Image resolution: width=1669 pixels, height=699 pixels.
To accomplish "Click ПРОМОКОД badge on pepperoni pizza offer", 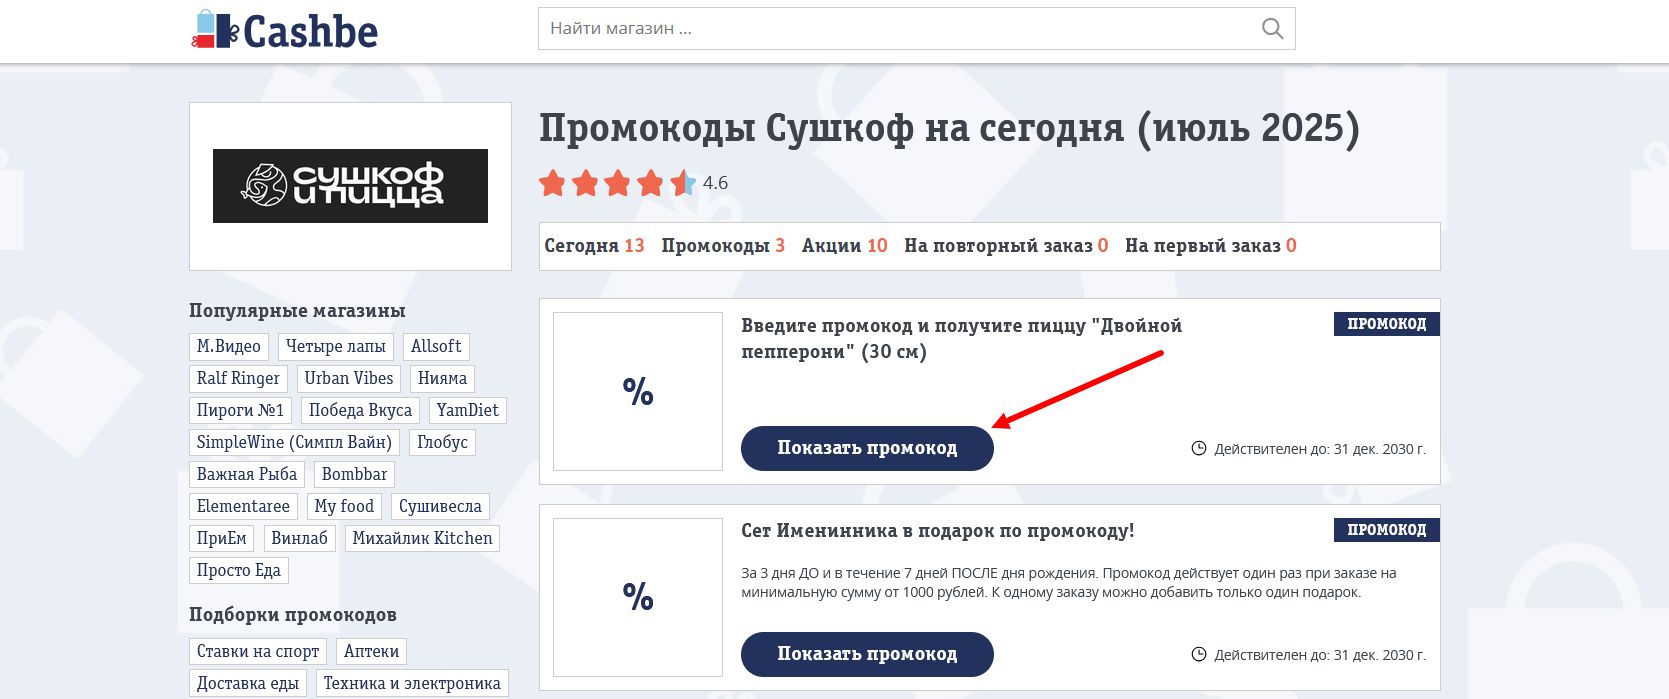I will (x=1386, y=324).
